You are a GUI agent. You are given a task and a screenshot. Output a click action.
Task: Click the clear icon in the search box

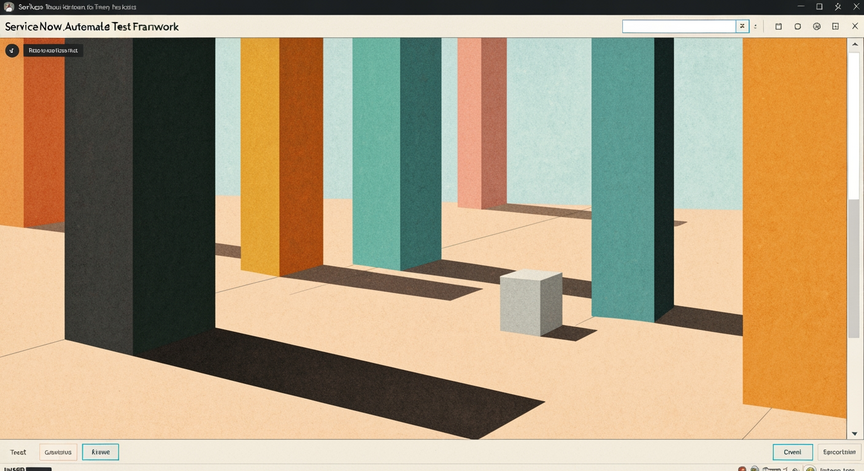tap(742, 26)
